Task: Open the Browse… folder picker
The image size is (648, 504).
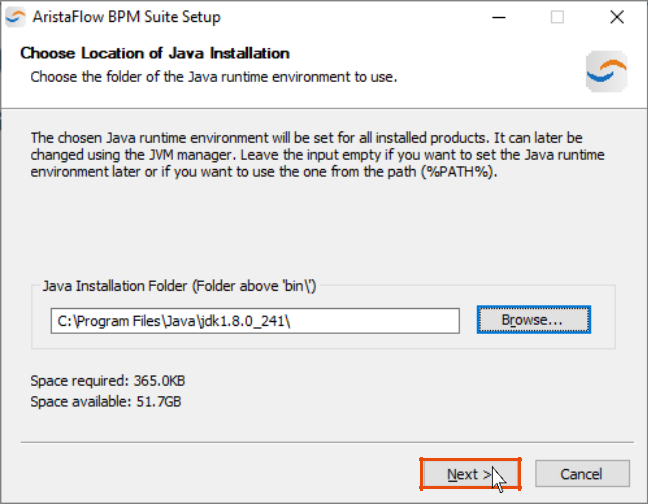Action: click(x=534, y=320)
